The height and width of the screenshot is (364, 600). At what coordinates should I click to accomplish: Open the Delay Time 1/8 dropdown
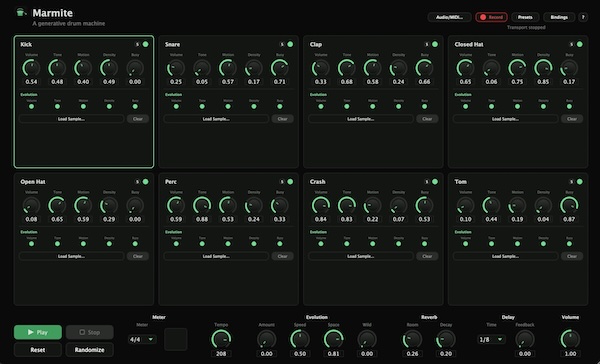[x=491, y=340]
